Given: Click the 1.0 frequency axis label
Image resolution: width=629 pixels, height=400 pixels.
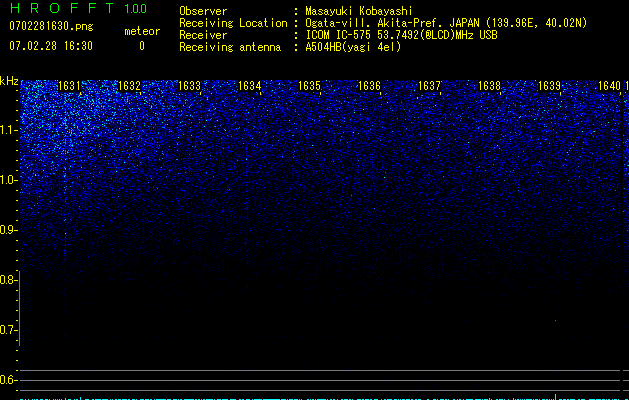Looking at the screenshot, I should [8, 180].
